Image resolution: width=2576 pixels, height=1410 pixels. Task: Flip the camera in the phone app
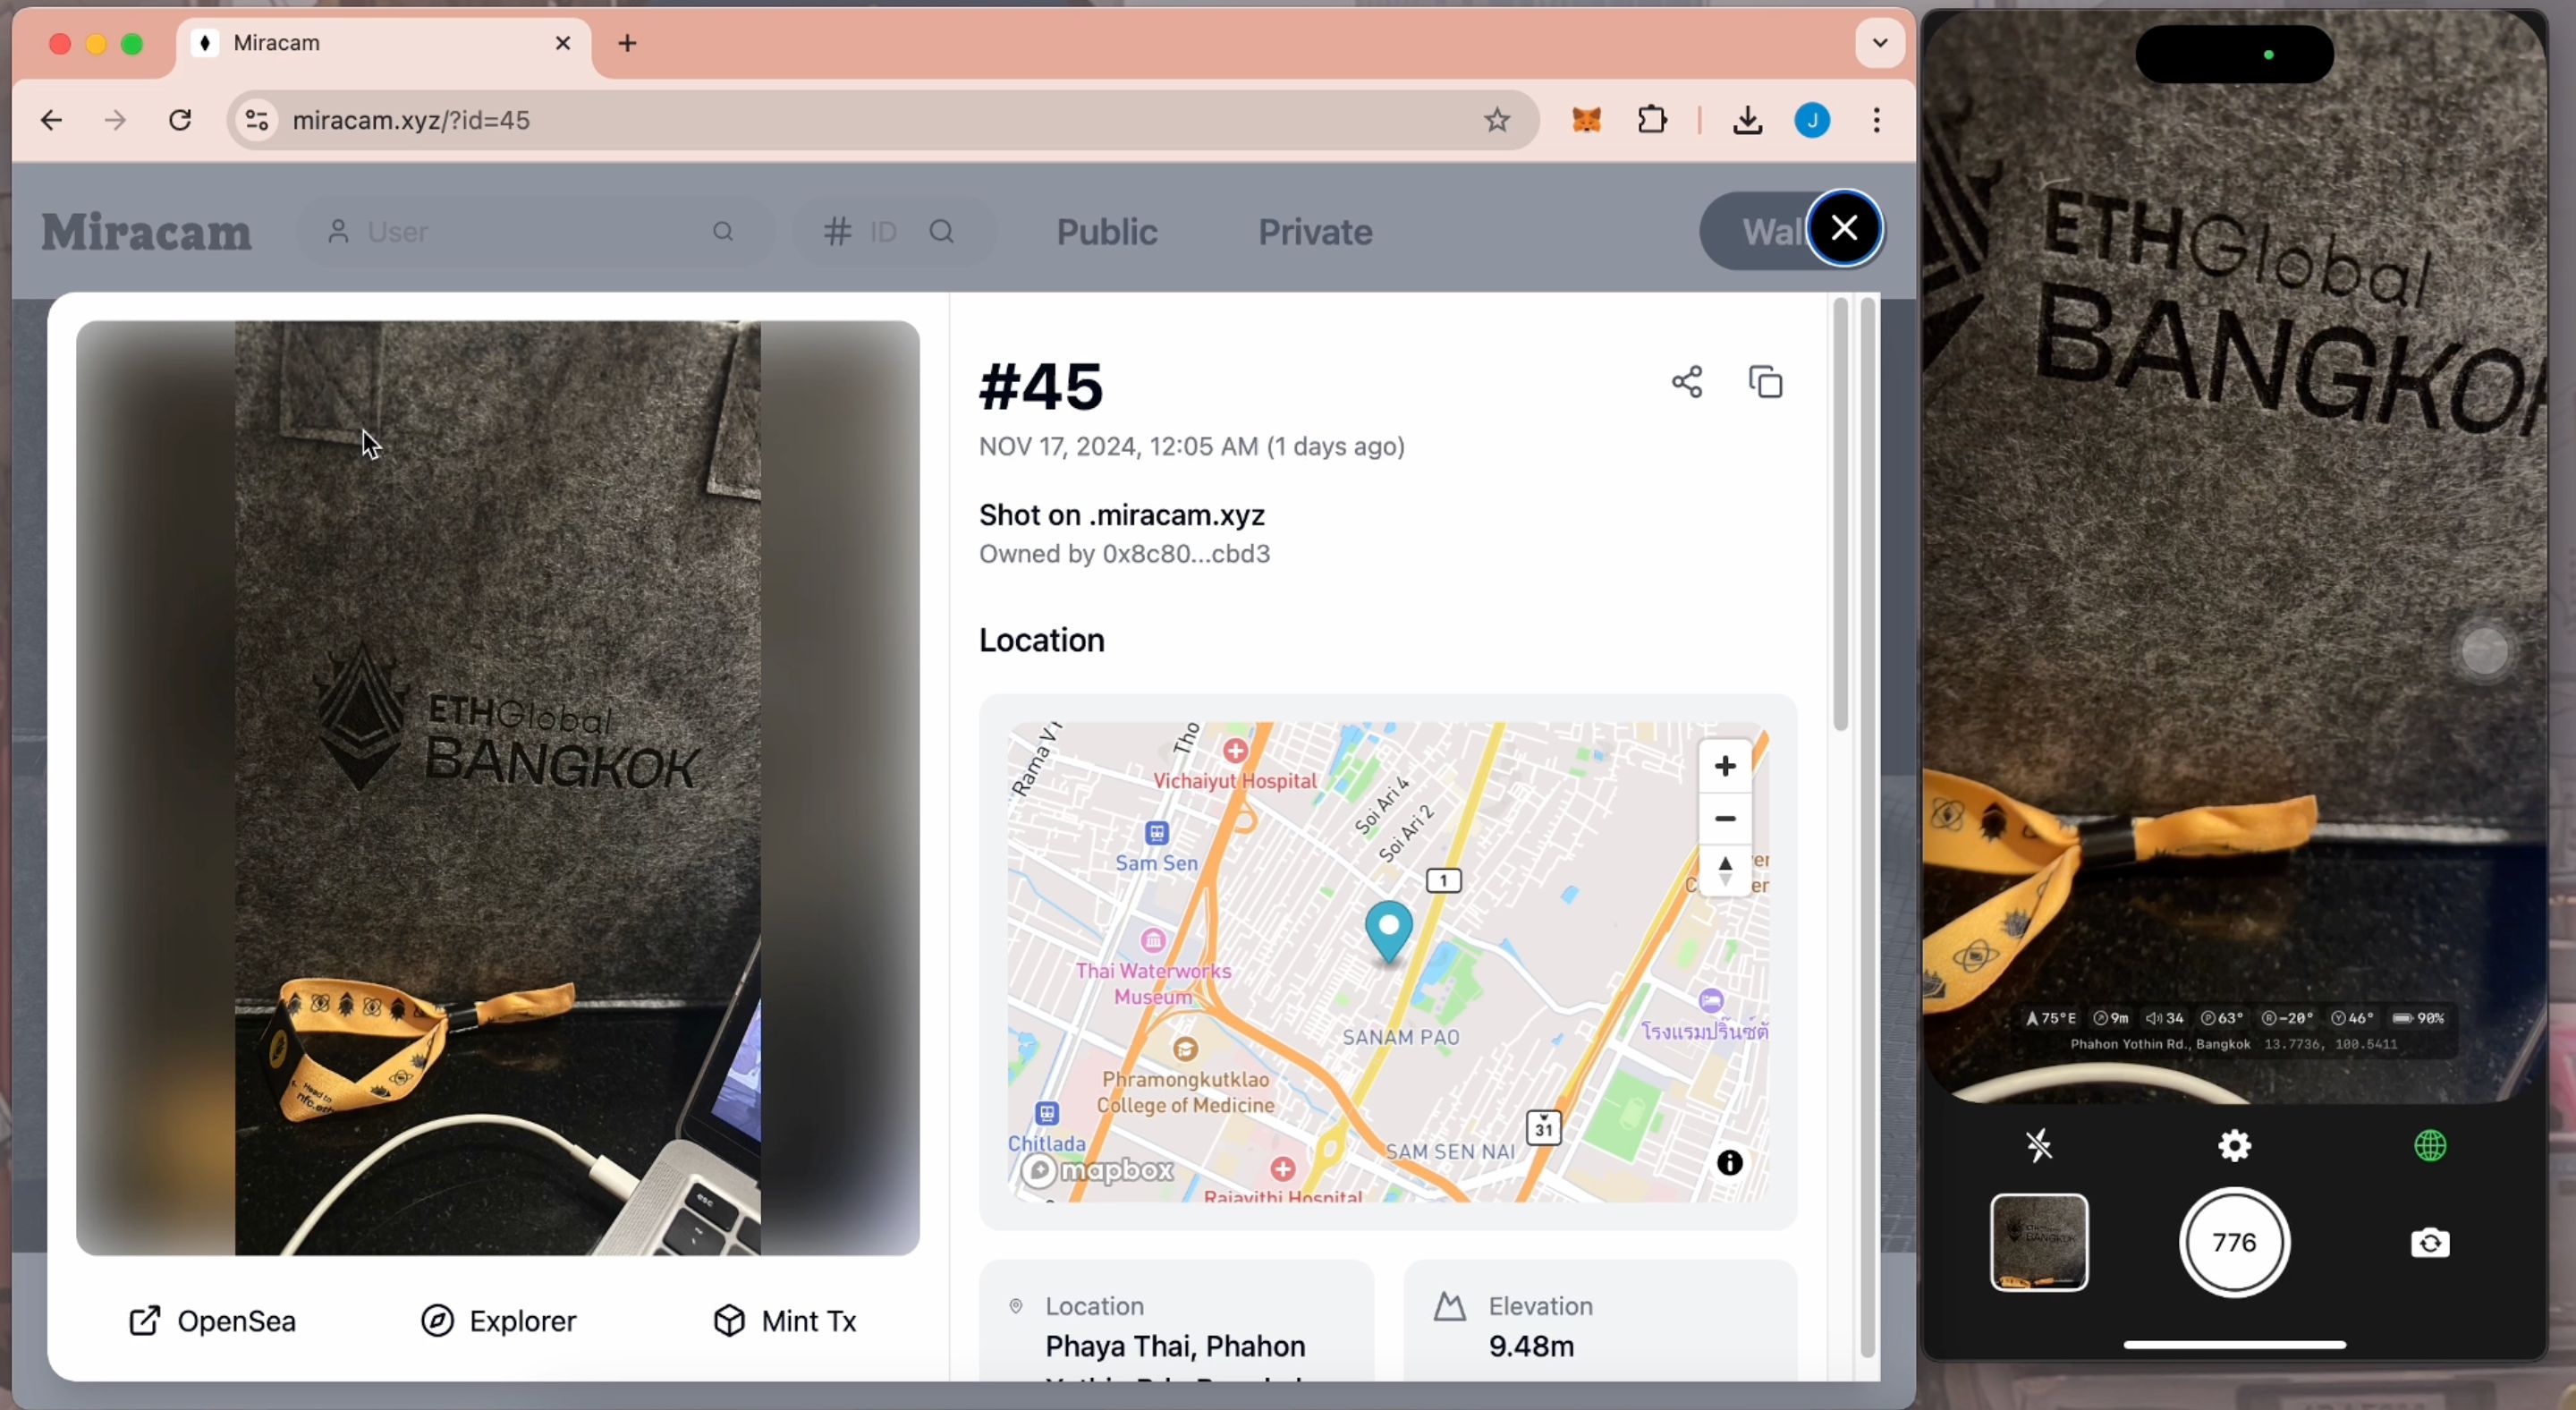(2430, 1243)
